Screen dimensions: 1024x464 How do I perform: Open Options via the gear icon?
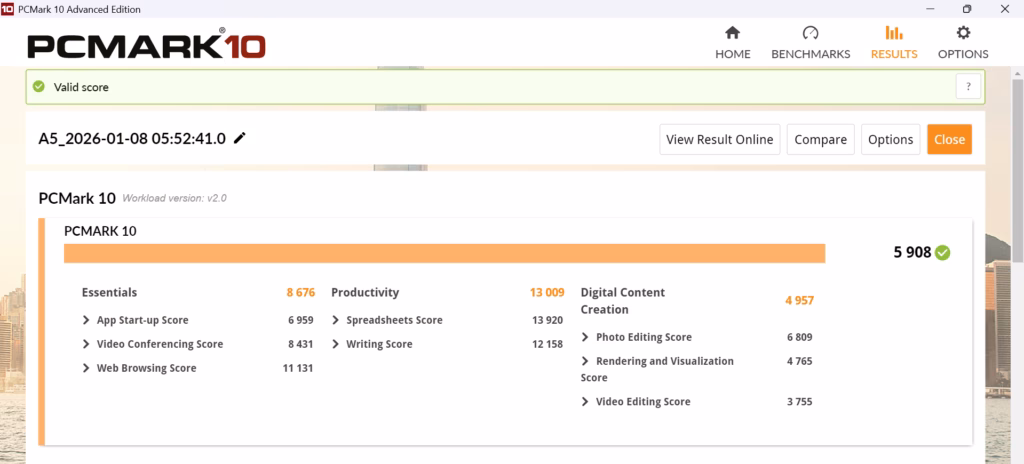pyautogui.click(x=963, y=33)
